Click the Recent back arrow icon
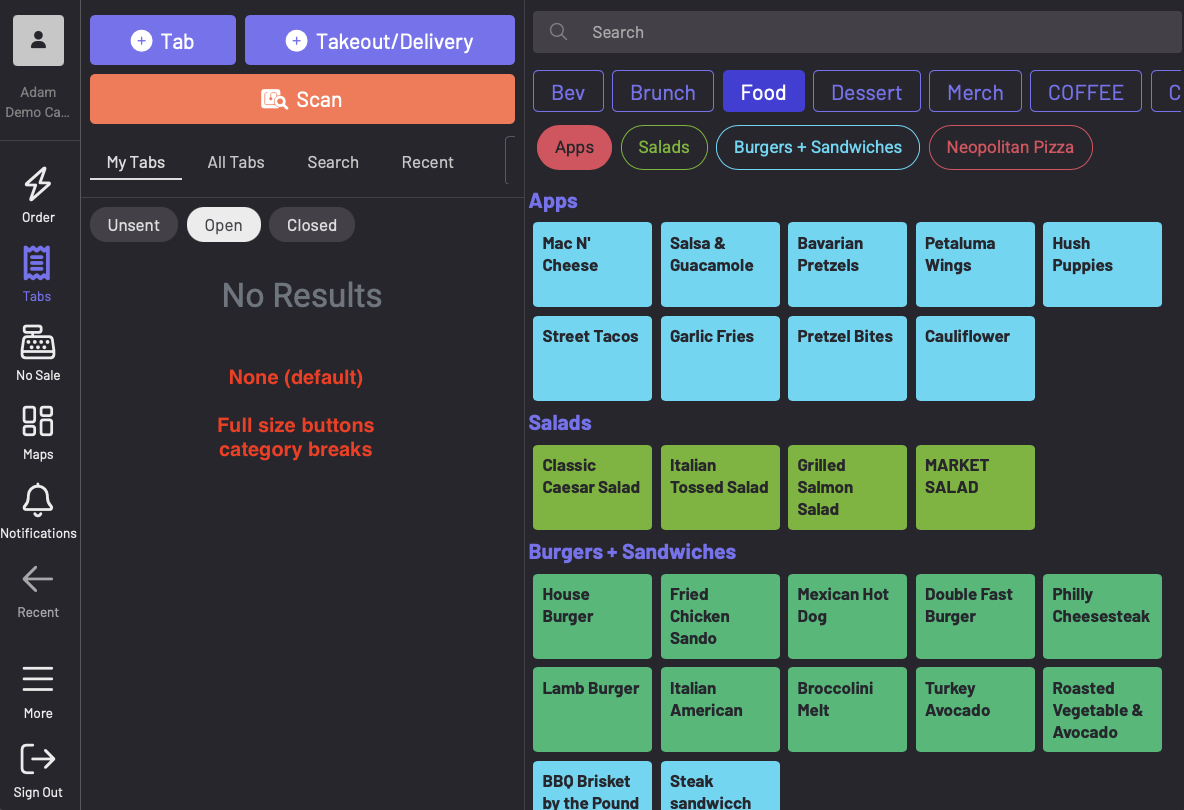 pyautogui.click(x=38, y=579)
